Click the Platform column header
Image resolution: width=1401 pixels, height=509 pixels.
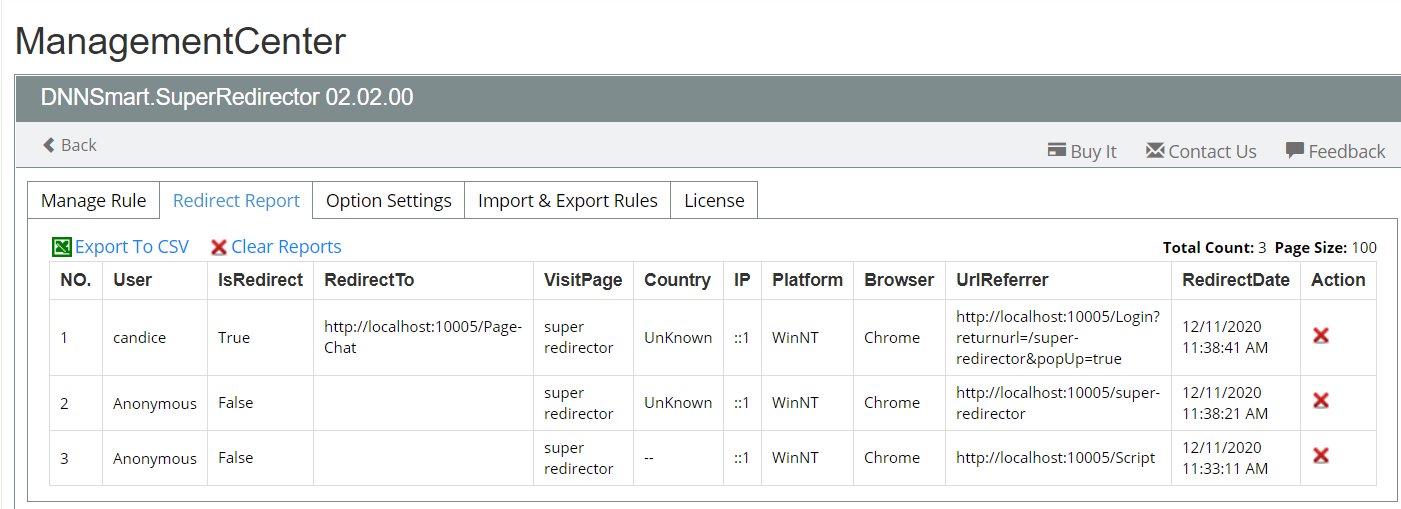807,280
